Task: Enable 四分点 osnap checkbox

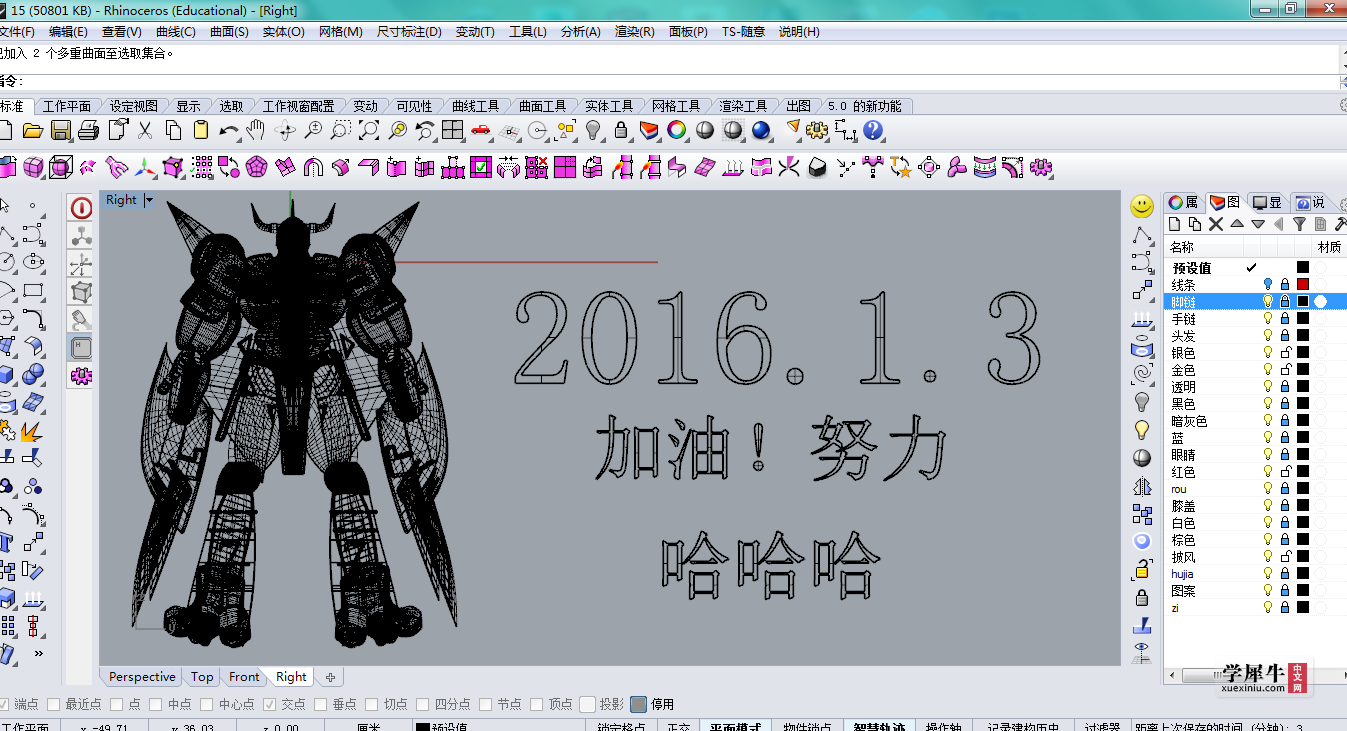Action: pyautogui.click(x=423, y=704)
